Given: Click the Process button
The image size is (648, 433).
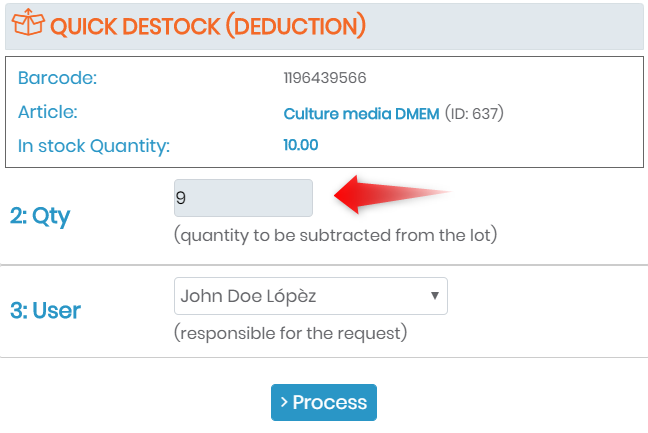Looking at the screenshot, I should coord(324,402).
